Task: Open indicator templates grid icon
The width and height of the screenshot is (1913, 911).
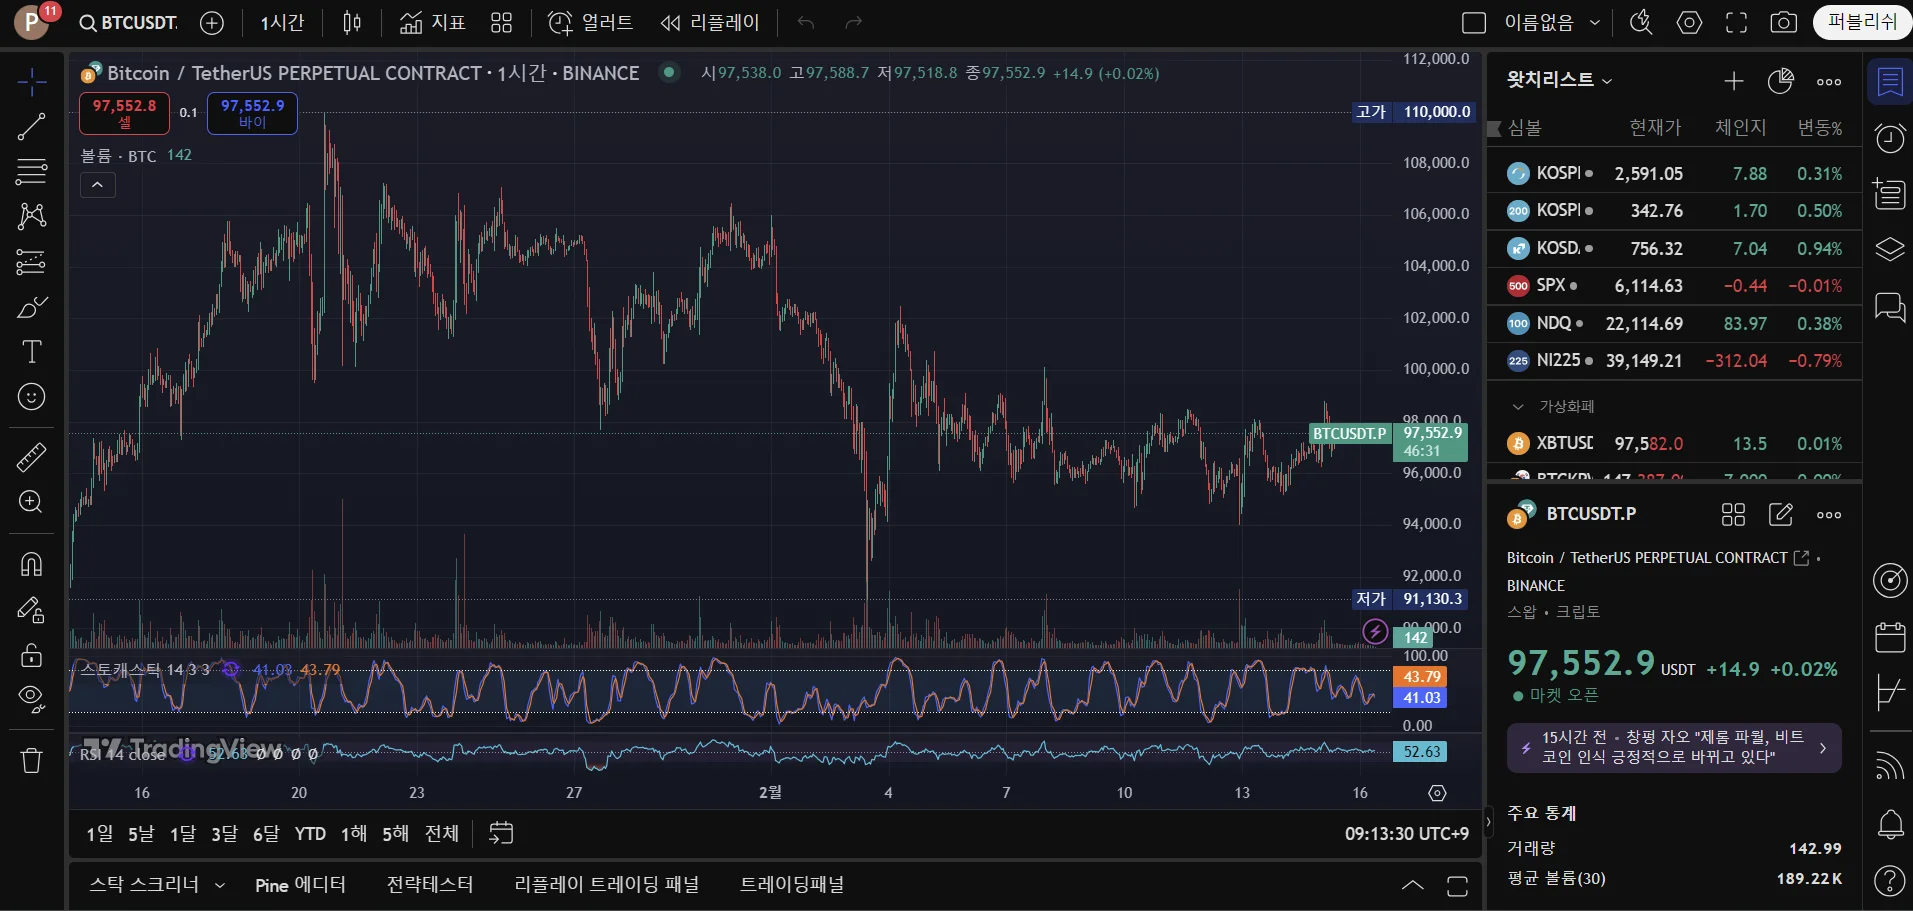Action: pos(502,22)
